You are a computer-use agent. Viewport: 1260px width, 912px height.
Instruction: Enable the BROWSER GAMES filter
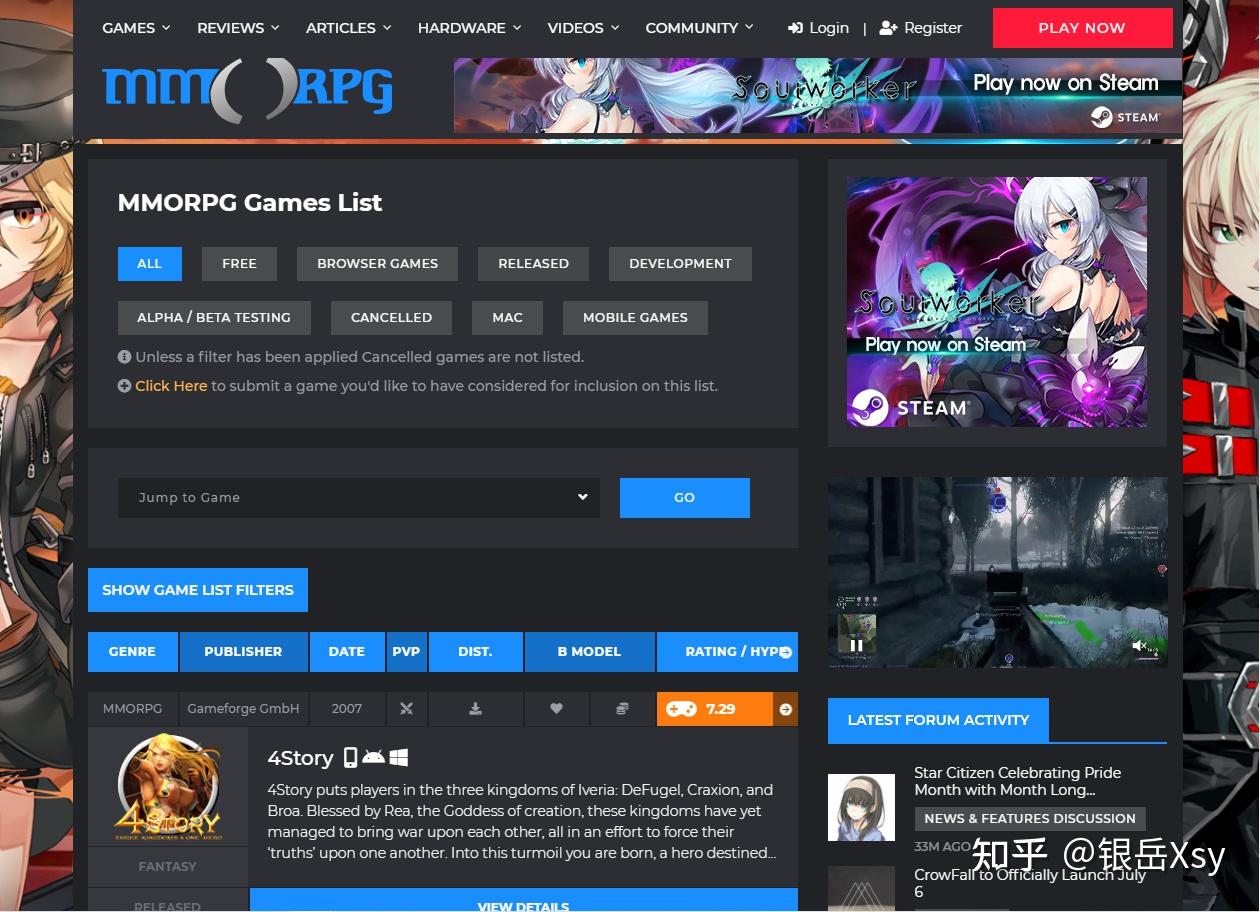377,264
